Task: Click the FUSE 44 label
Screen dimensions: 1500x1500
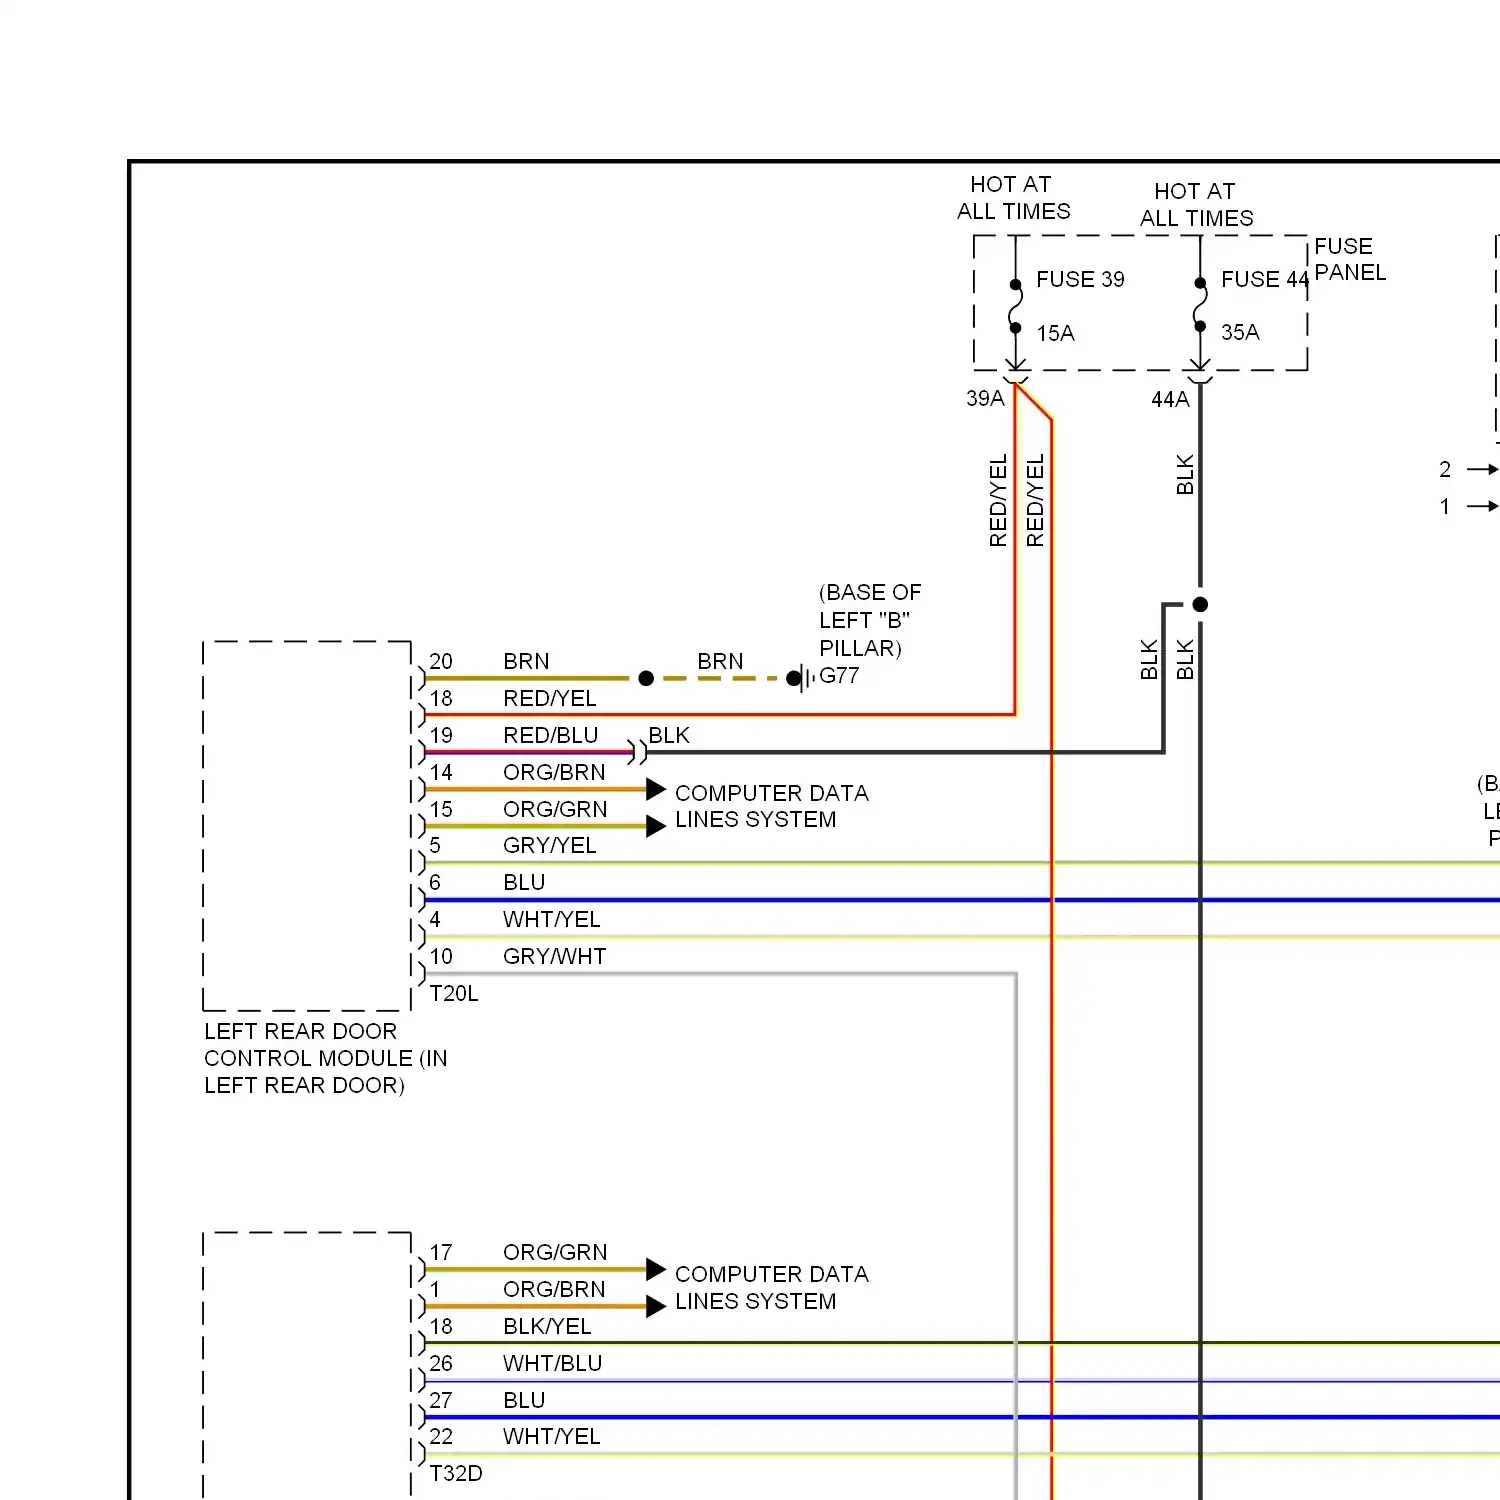Action: (1265, 279)
